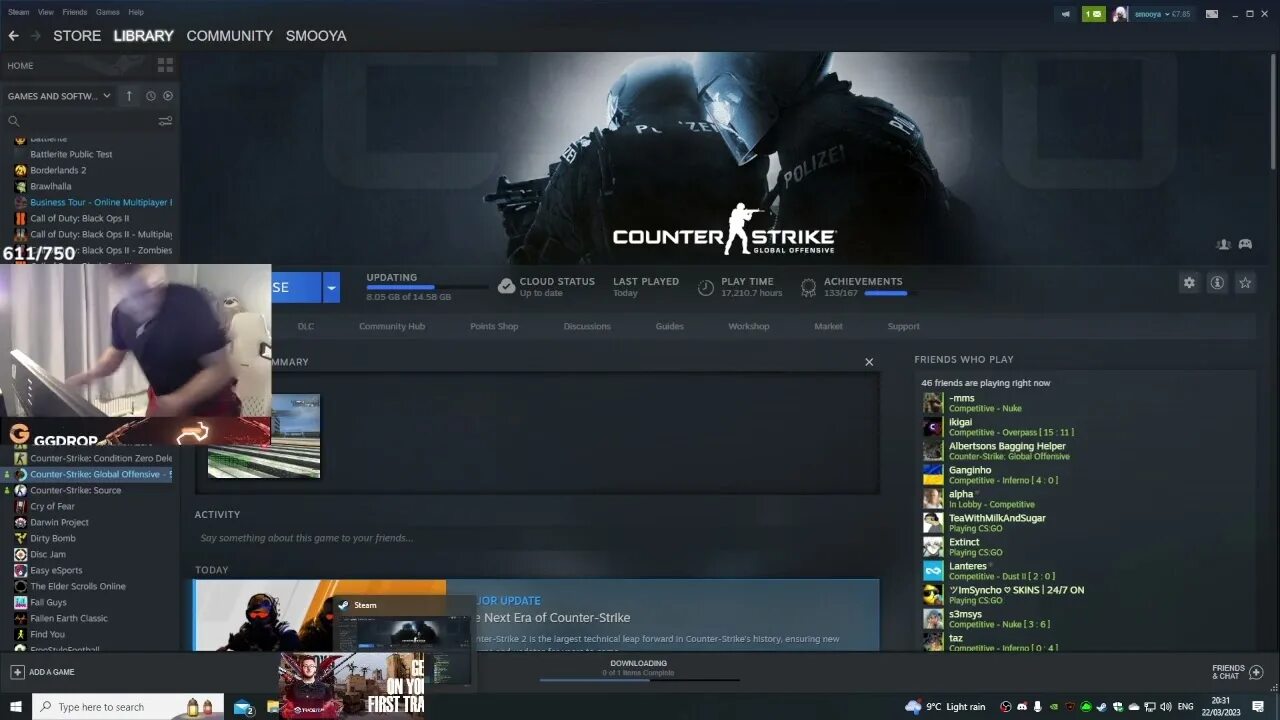Open friends icon on game banner

pyautogui.click(x=1223, y=244)
